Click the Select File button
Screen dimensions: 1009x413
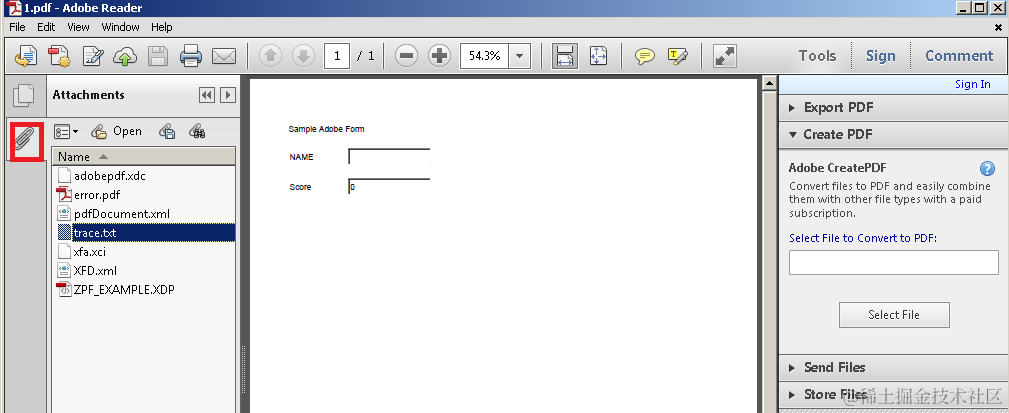tap(894, 315)
